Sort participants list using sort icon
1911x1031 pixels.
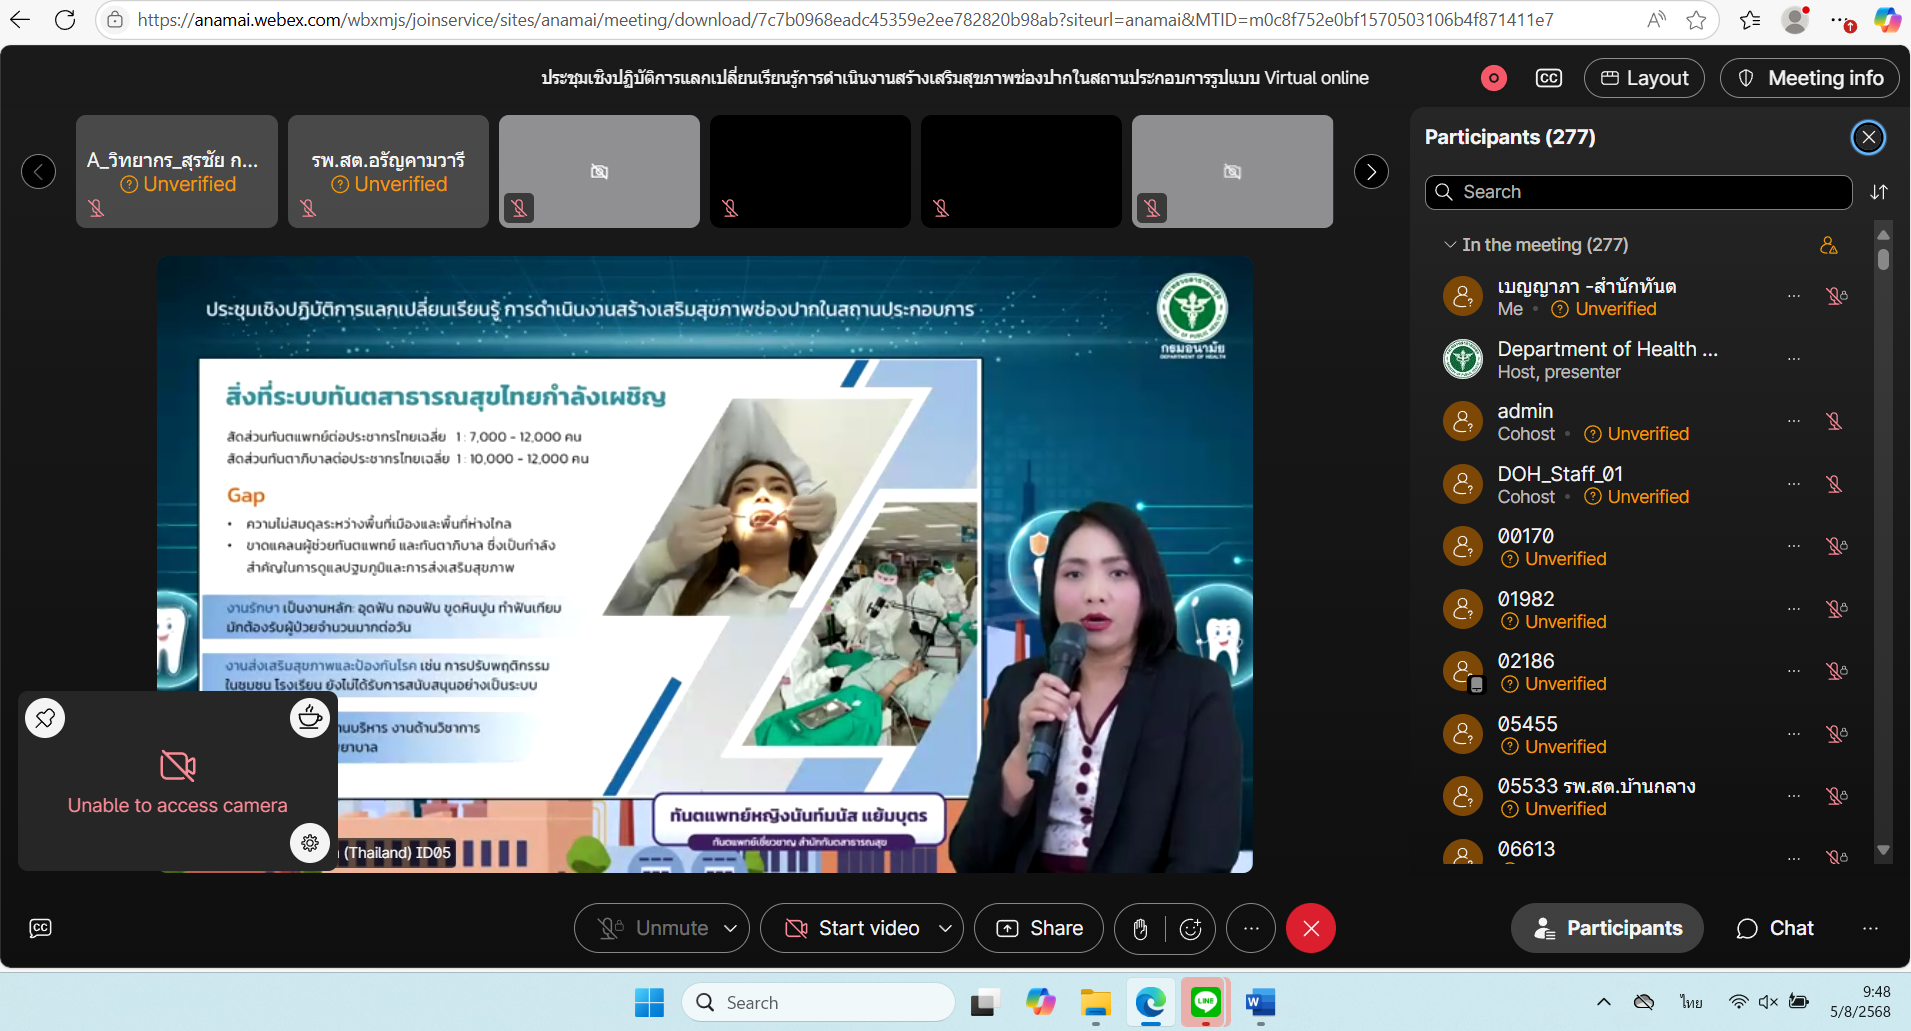(1879, 192)
